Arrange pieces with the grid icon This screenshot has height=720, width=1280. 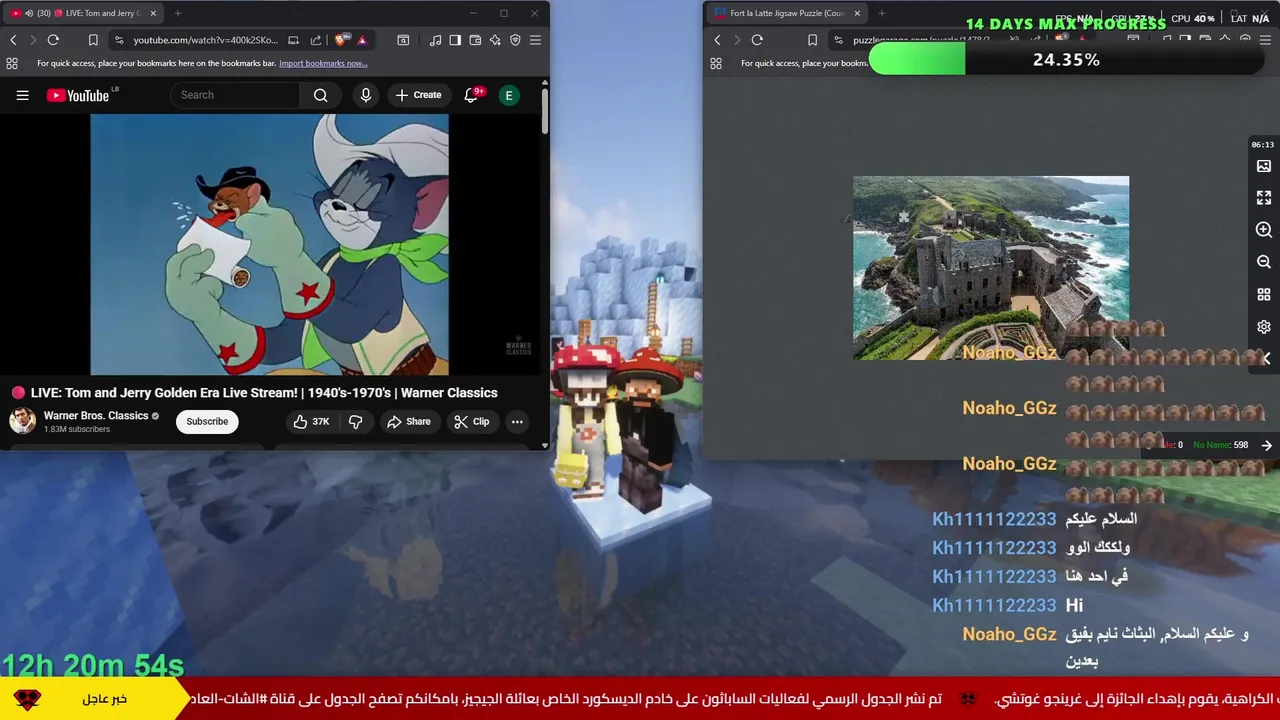point(1264,295)
